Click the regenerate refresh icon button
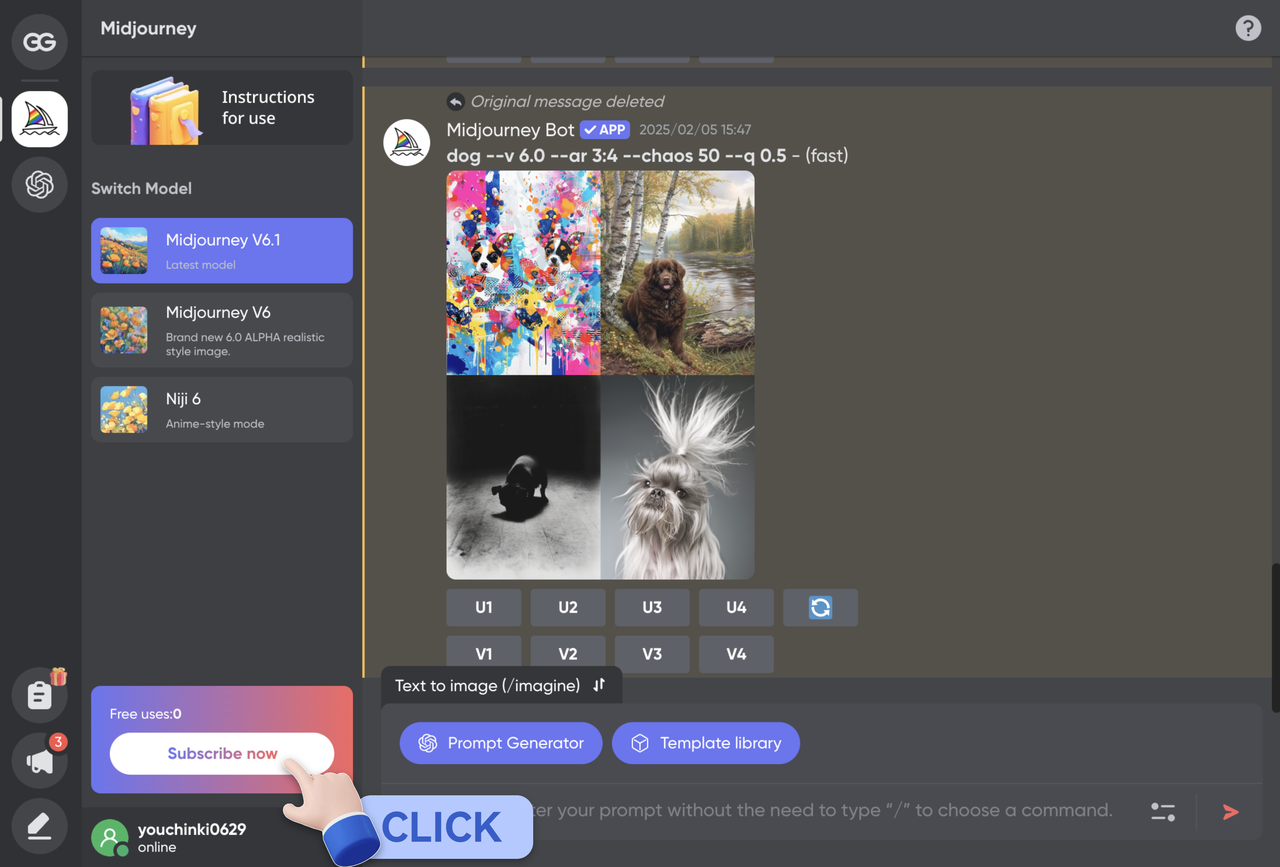 (x=820, y=607)
